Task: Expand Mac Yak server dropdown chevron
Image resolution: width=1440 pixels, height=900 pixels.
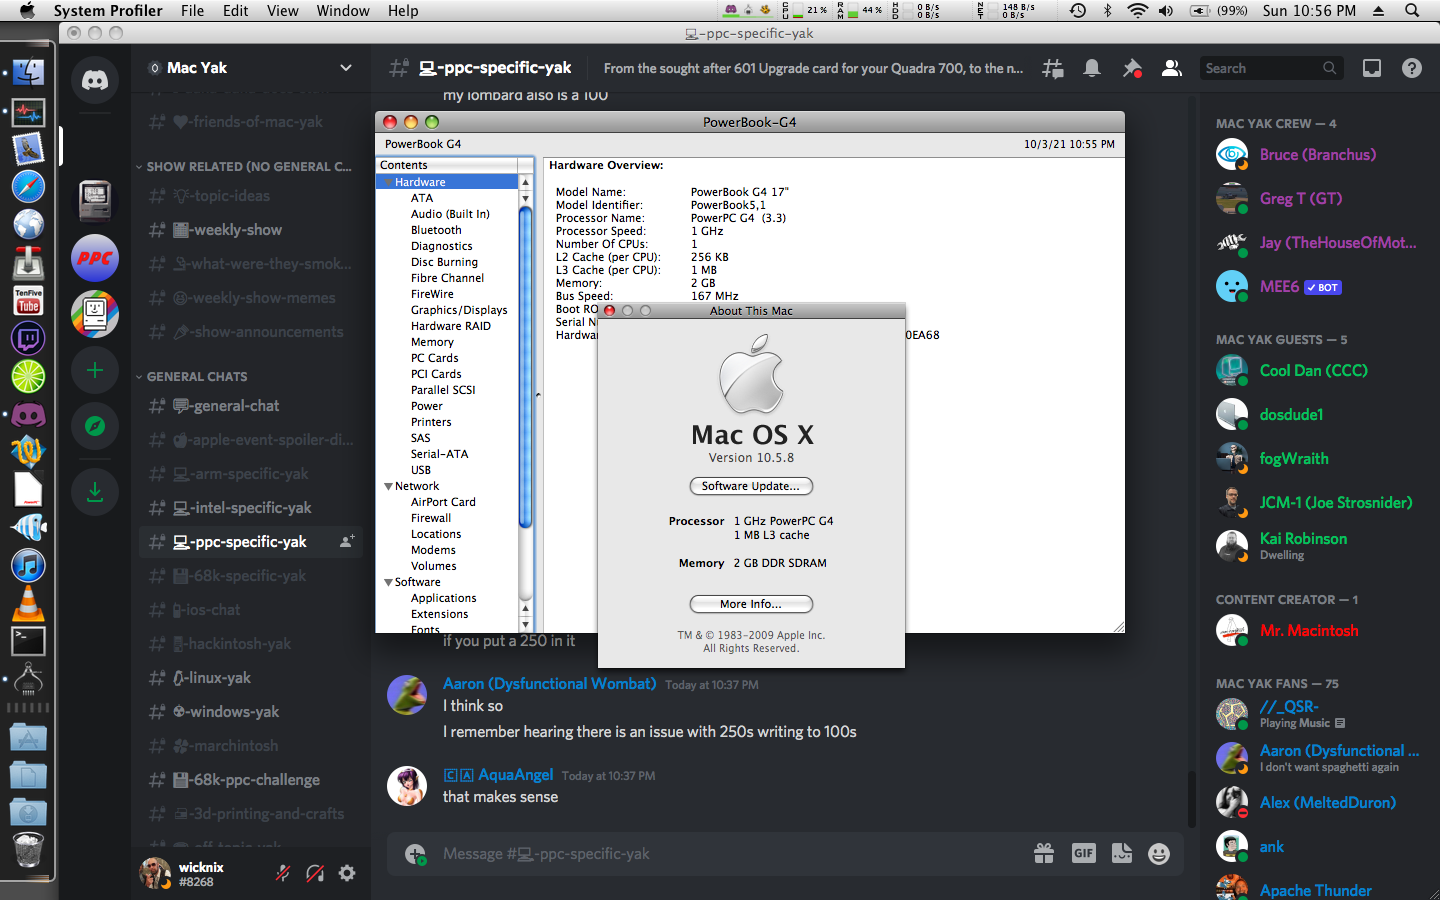Action: pos(346,68)
